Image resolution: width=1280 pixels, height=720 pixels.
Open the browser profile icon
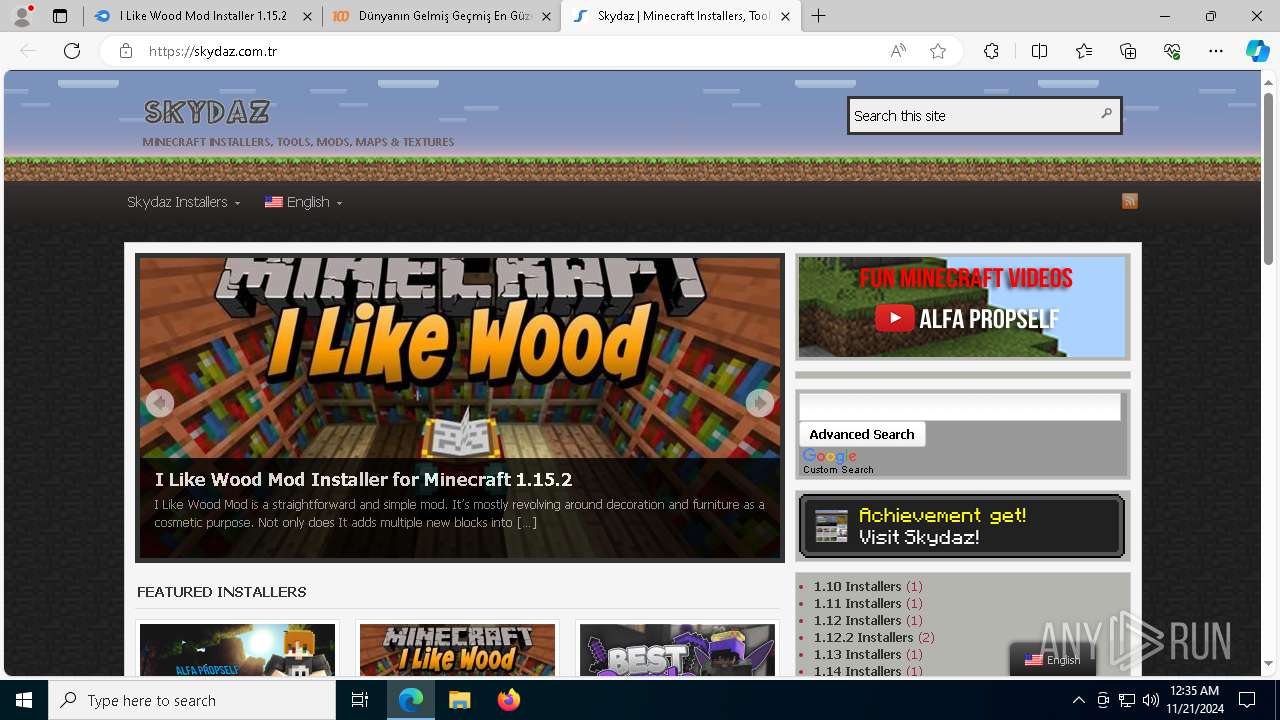click(x=22, y=16)
